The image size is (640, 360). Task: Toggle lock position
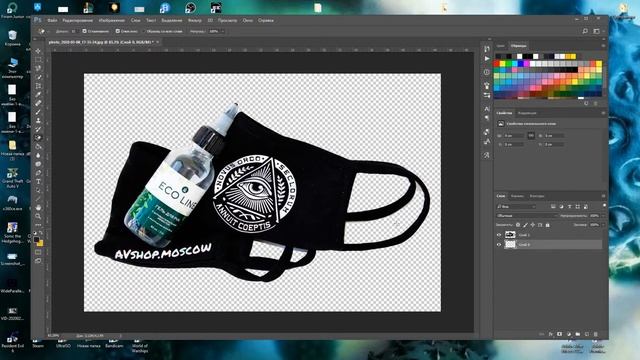533,225
